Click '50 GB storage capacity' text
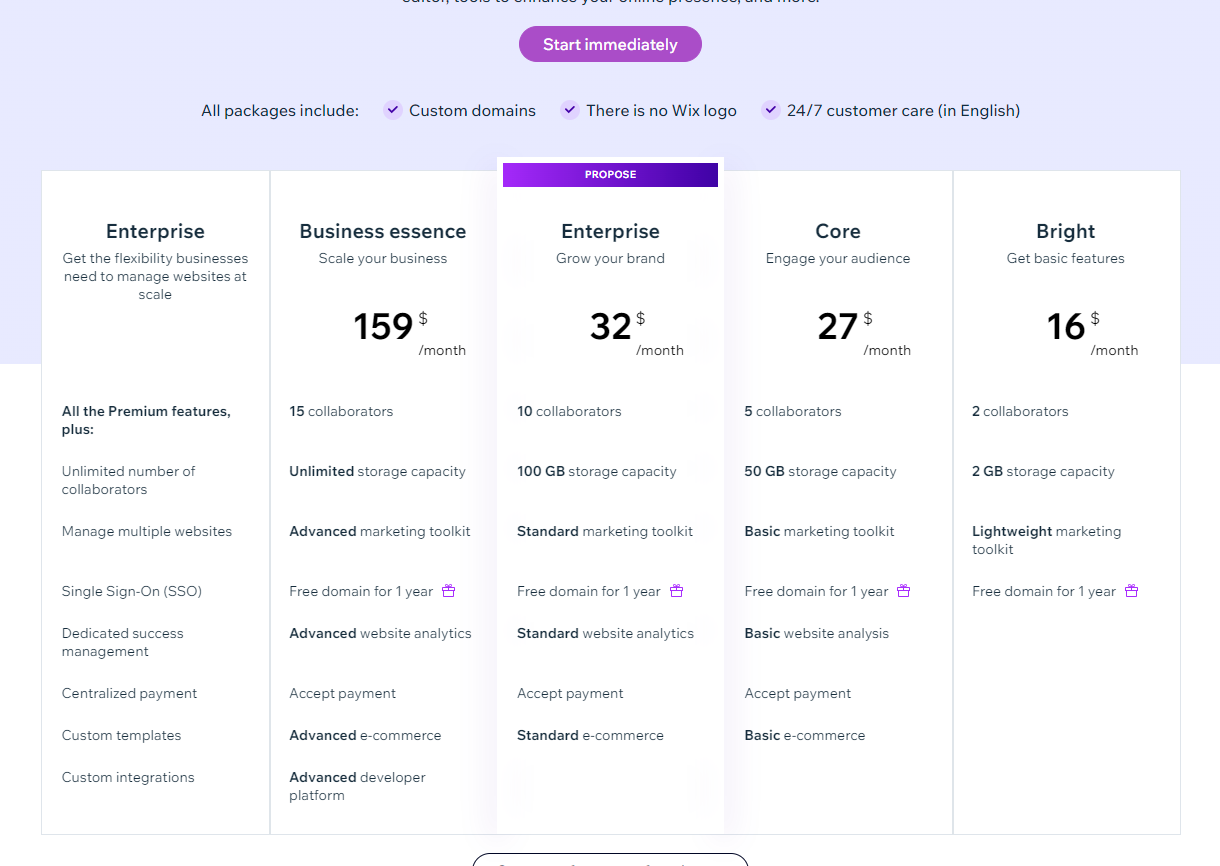 coord(821,471)
